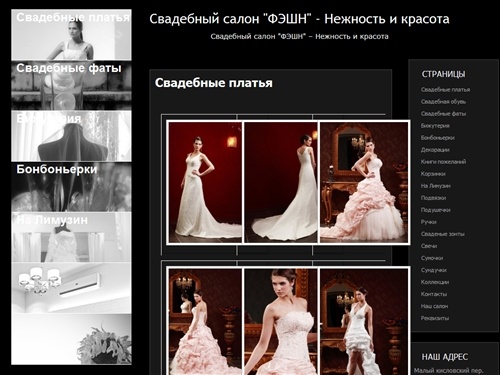The height and width of the screenshot is (375, 500).
Task: Open 'Свадебные фаты' link in Страницы list
Action: click(443, 114)
